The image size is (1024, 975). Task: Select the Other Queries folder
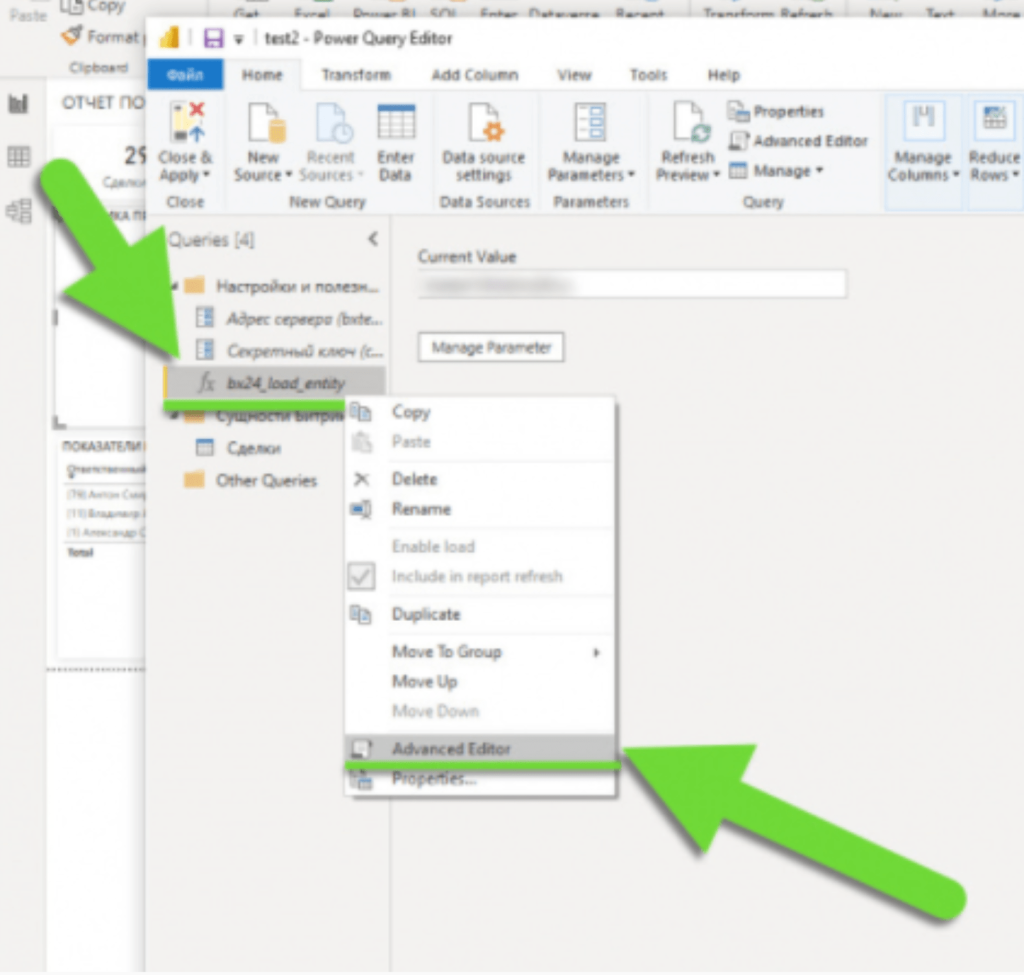tap(266, 481)
